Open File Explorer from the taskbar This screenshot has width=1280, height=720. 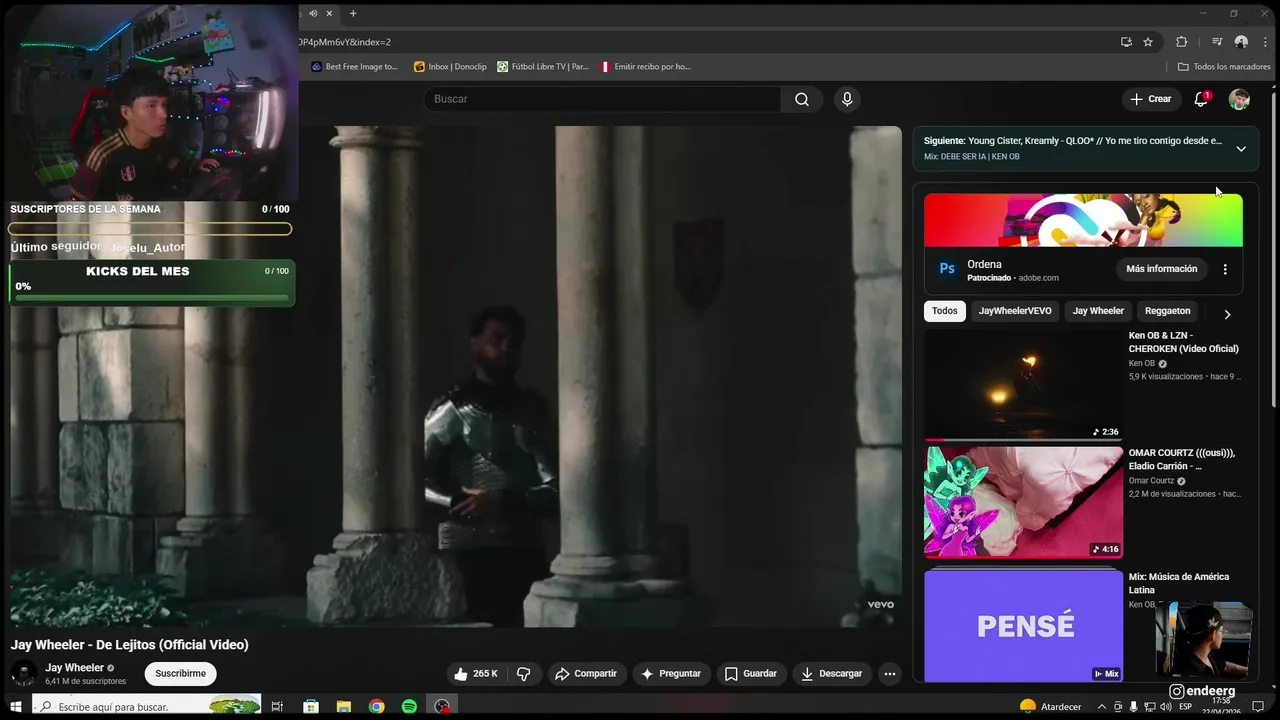343,707
